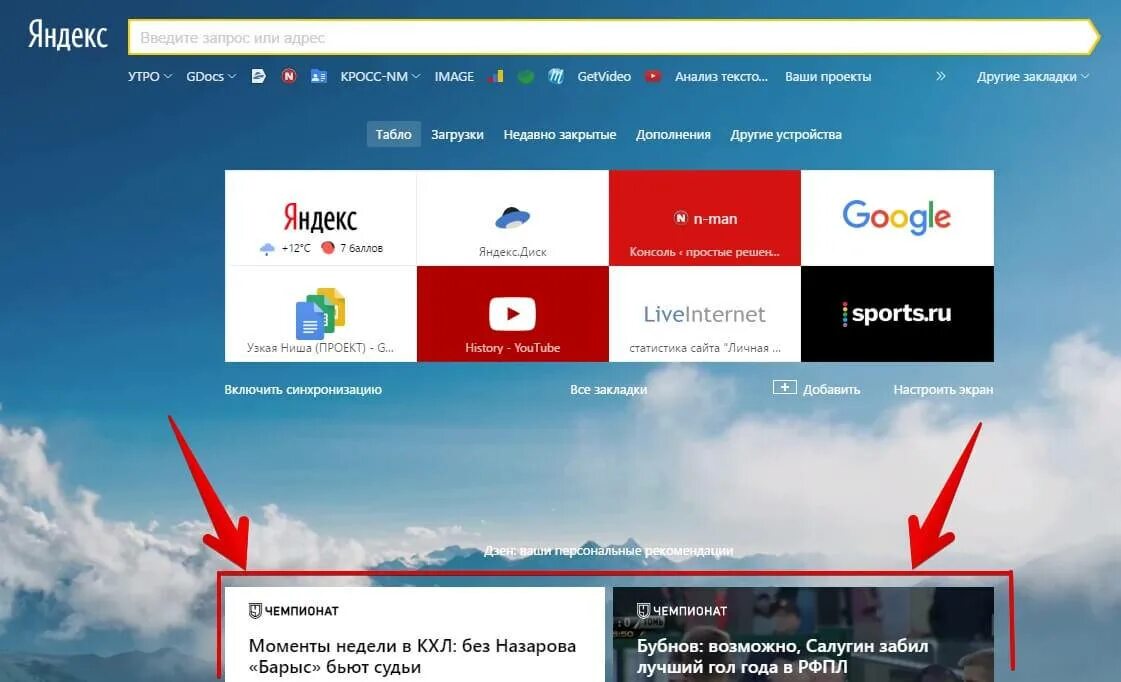Image resolution: width=1121 pixels, height=682 pixels.
Task: Click the Дзен персональные рекомендации heading
Action: (x=608, y=550)
